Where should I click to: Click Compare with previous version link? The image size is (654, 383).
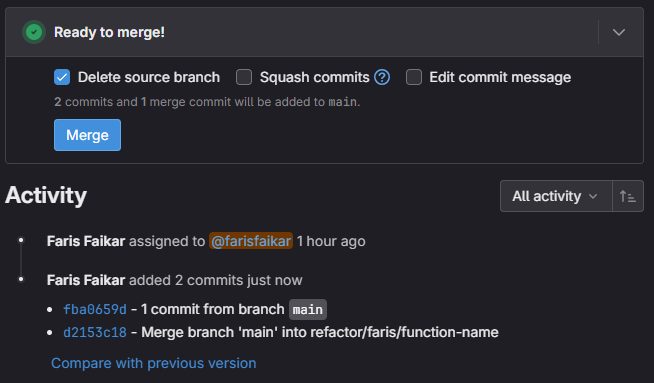coord(153,363)
